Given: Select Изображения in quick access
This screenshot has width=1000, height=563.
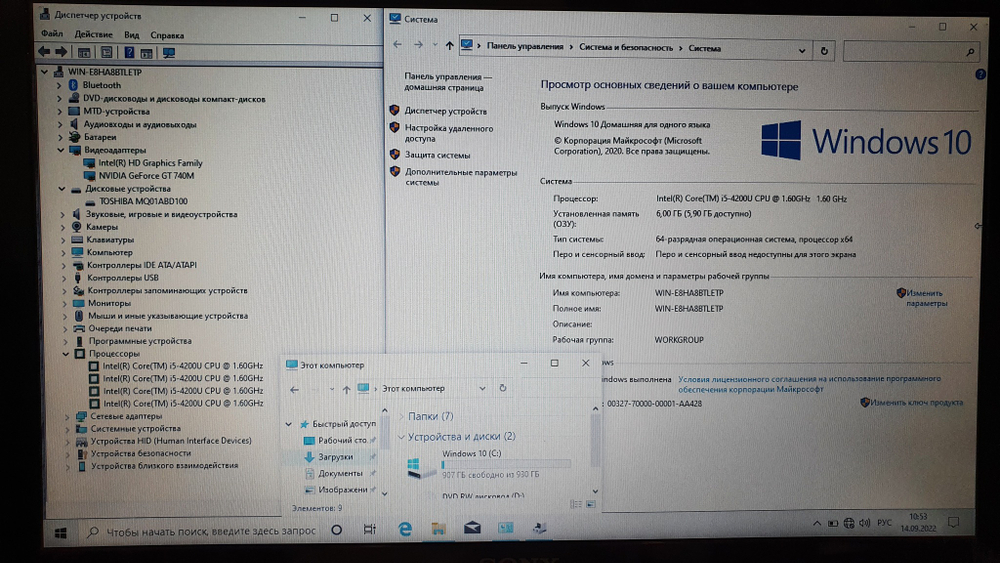Looking at the screenshot, I should 342,490.
